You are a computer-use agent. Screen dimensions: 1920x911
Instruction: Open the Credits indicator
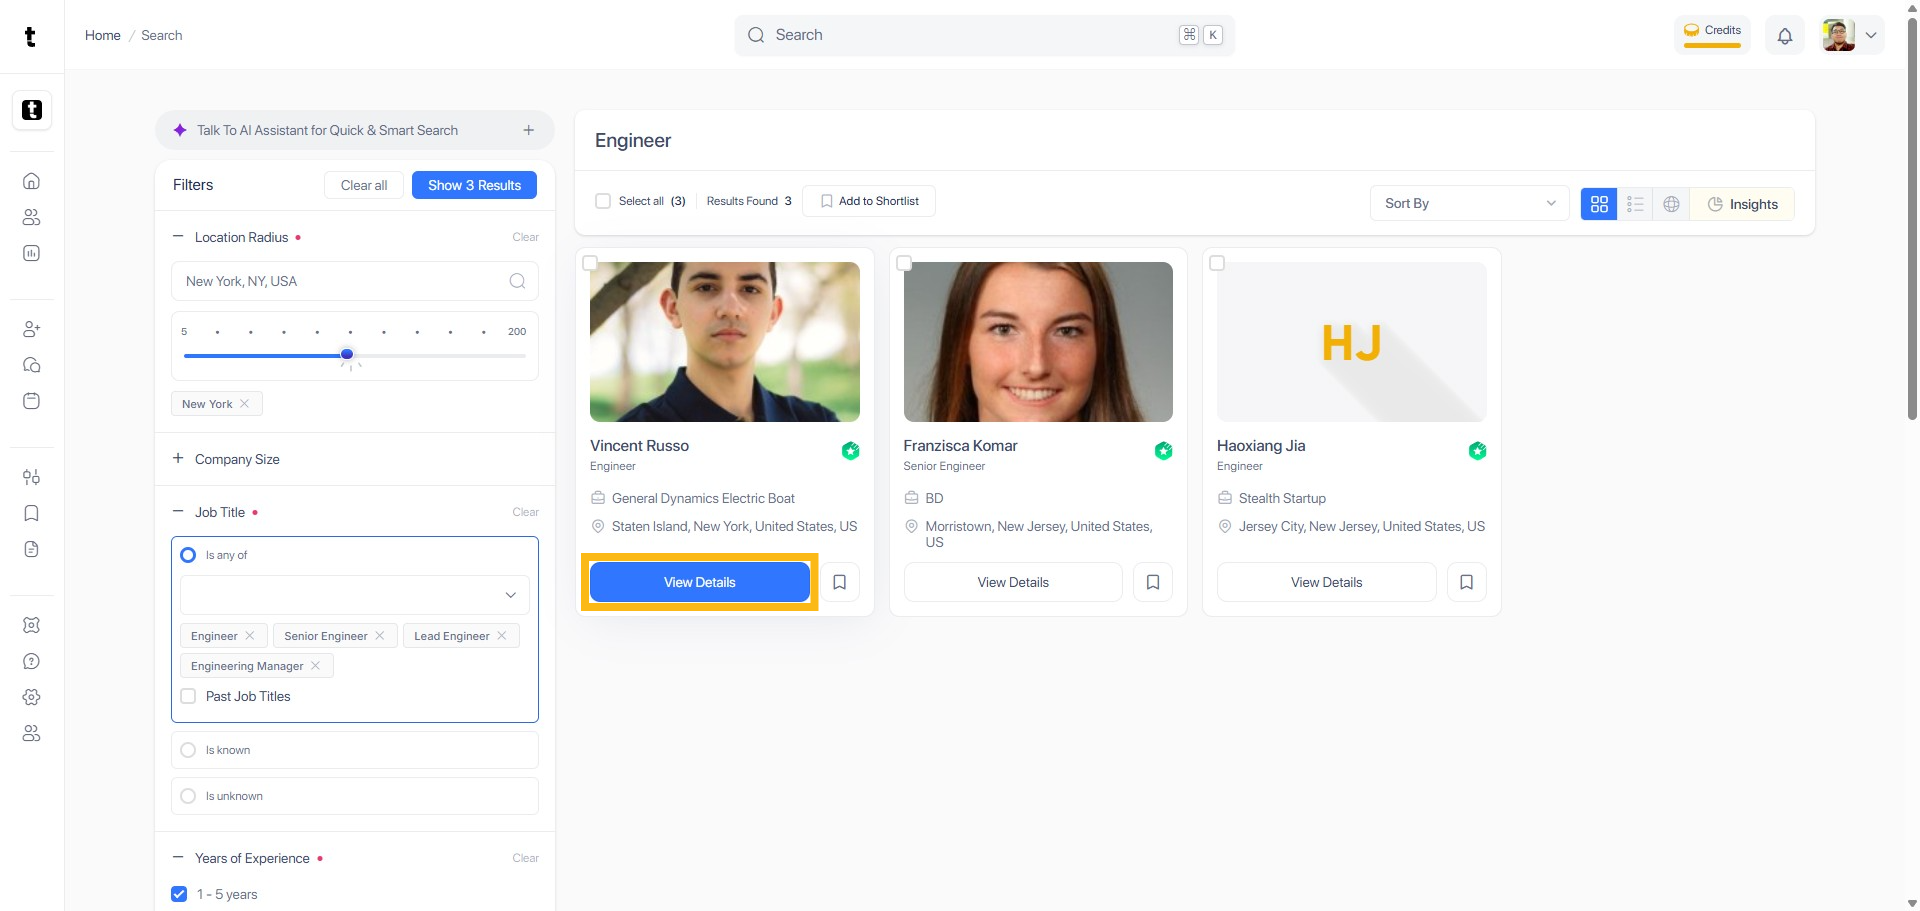coord(1712,33)
